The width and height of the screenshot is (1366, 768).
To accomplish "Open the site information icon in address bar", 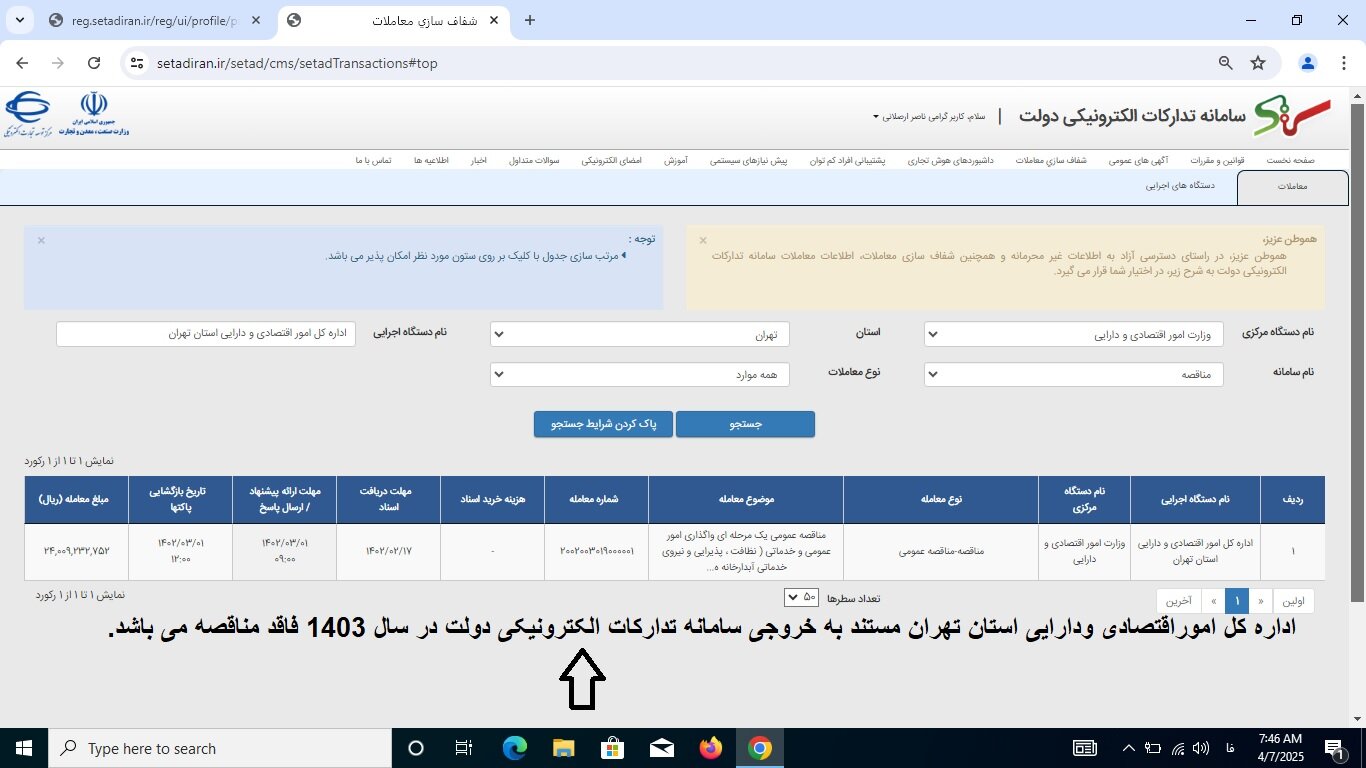I will click(x=138, y=63).
